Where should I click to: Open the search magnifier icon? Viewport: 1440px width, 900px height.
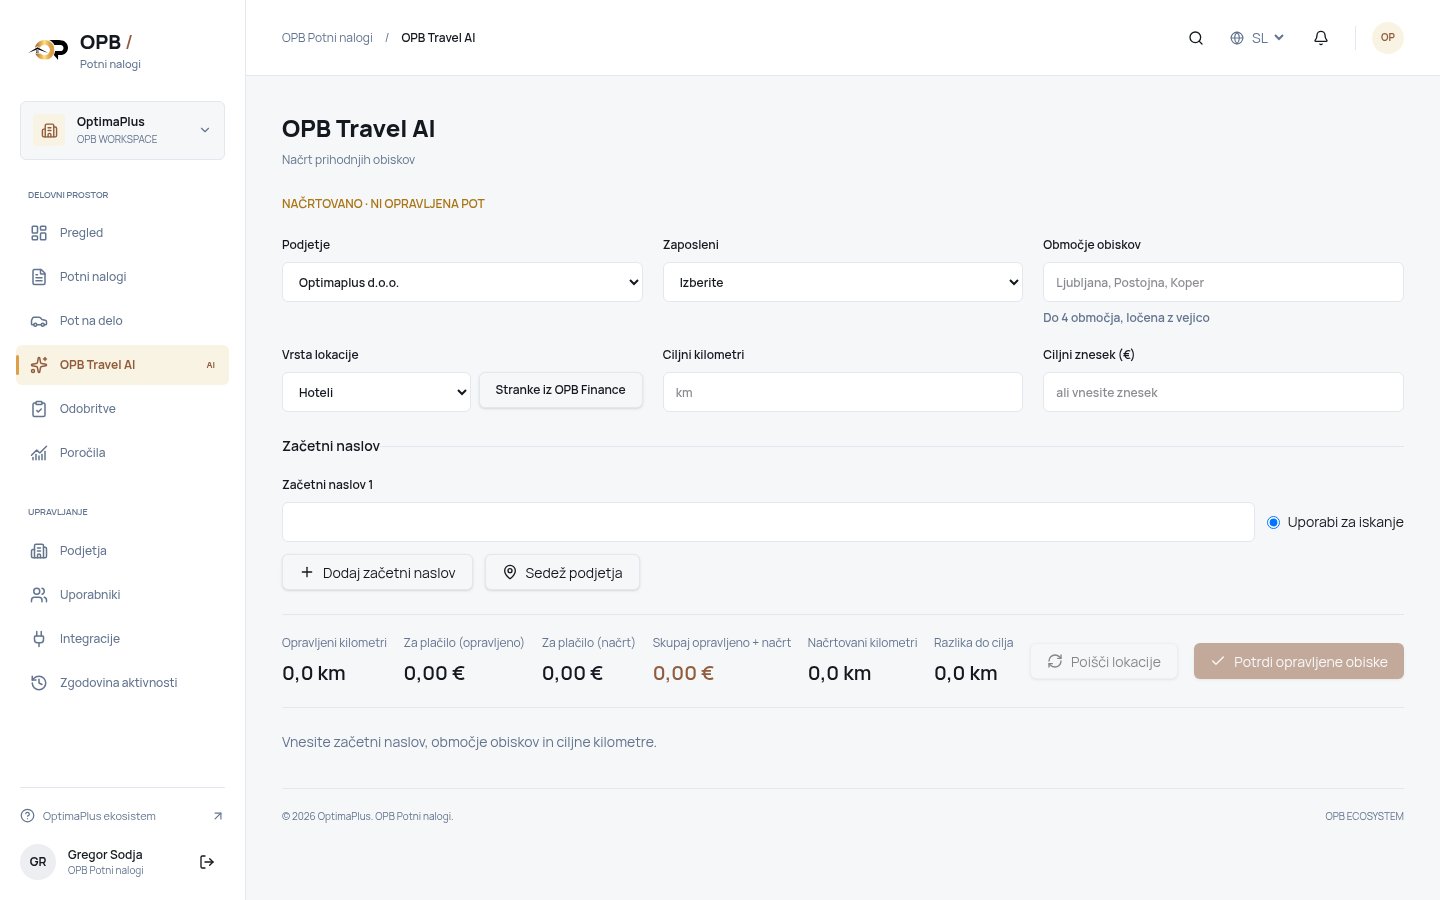click(x=1196, y=38)
